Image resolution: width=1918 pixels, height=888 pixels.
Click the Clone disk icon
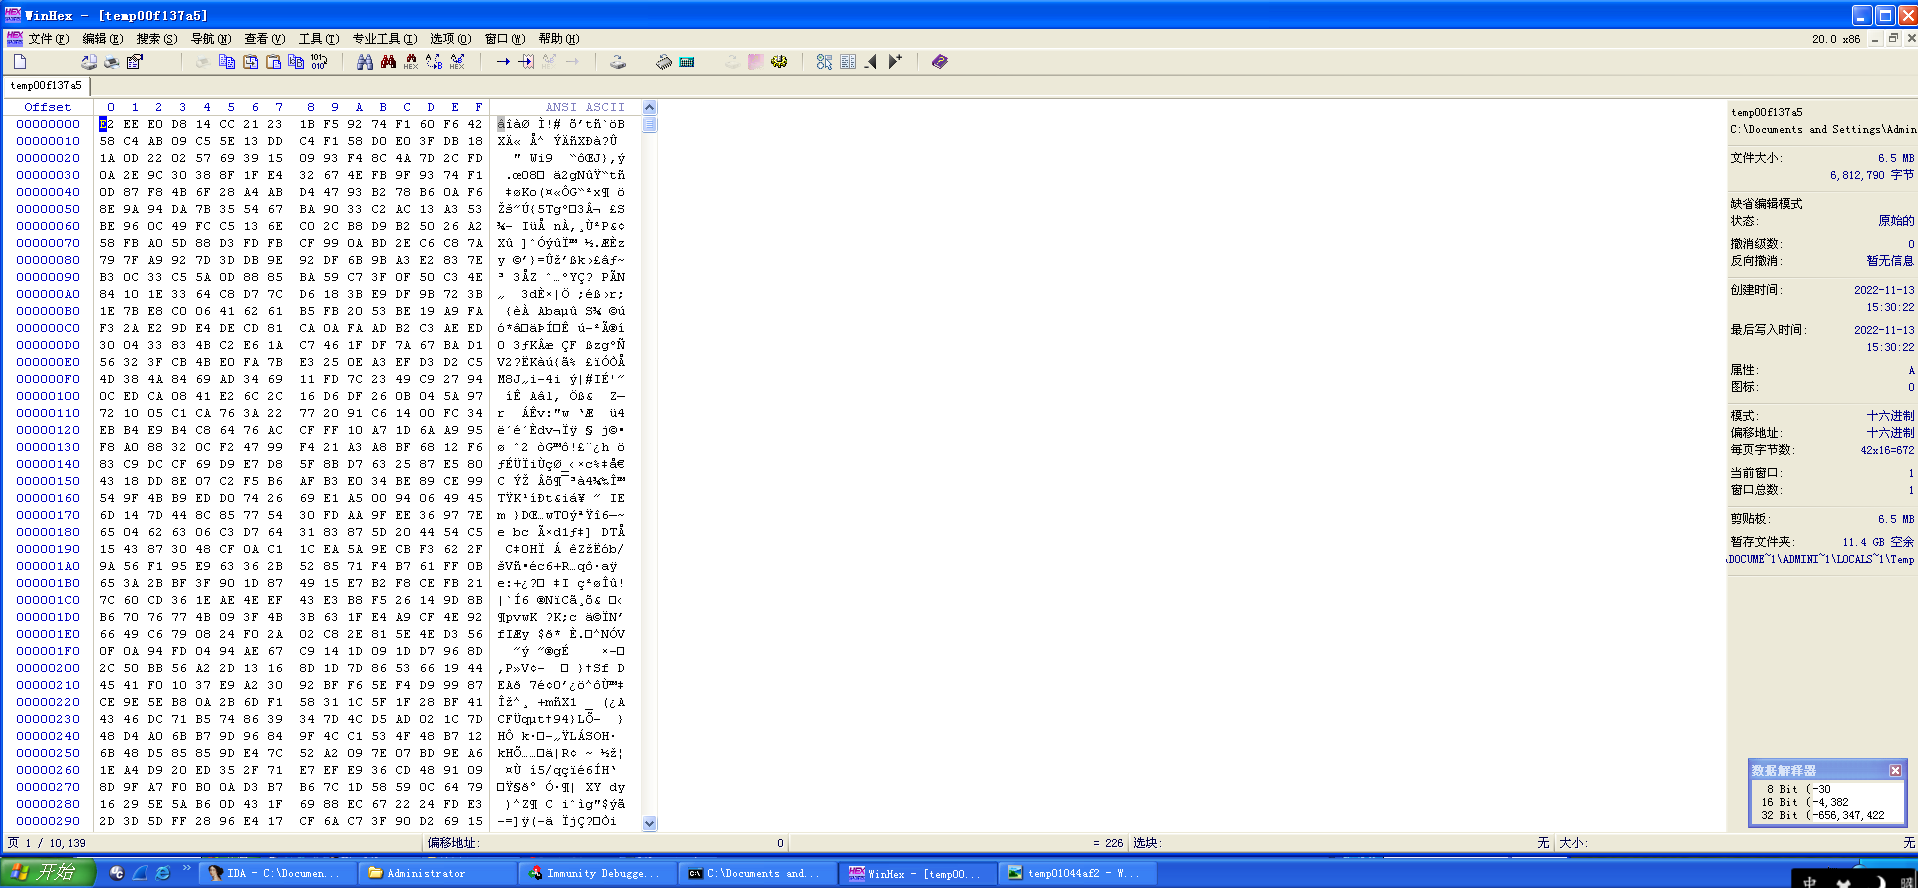tap(618, 62)
